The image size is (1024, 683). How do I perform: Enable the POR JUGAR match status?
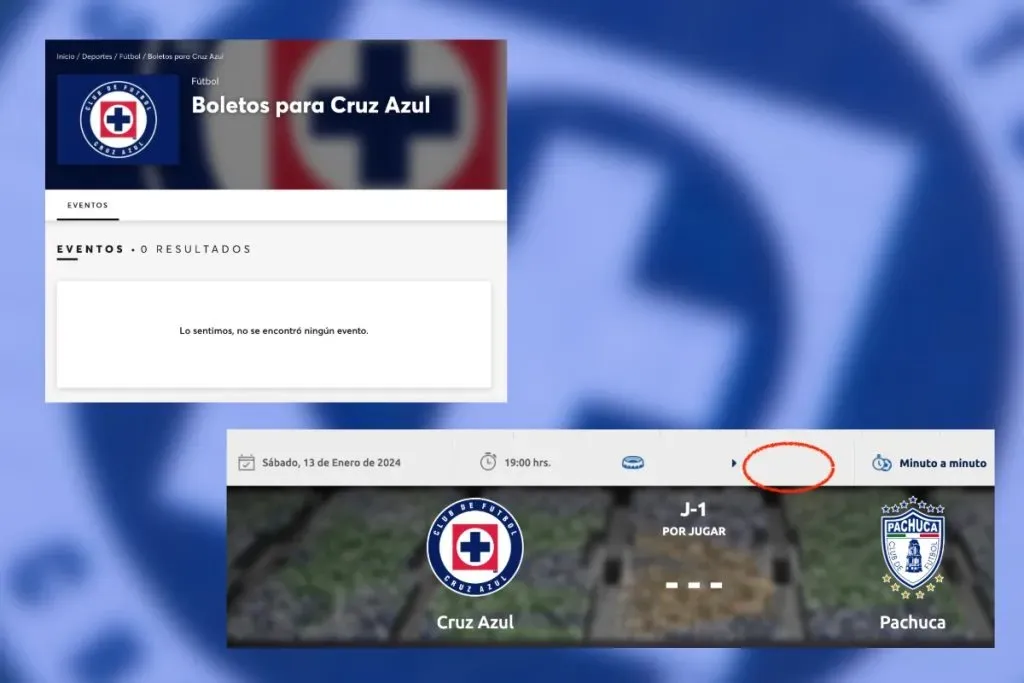coord(693,531)
